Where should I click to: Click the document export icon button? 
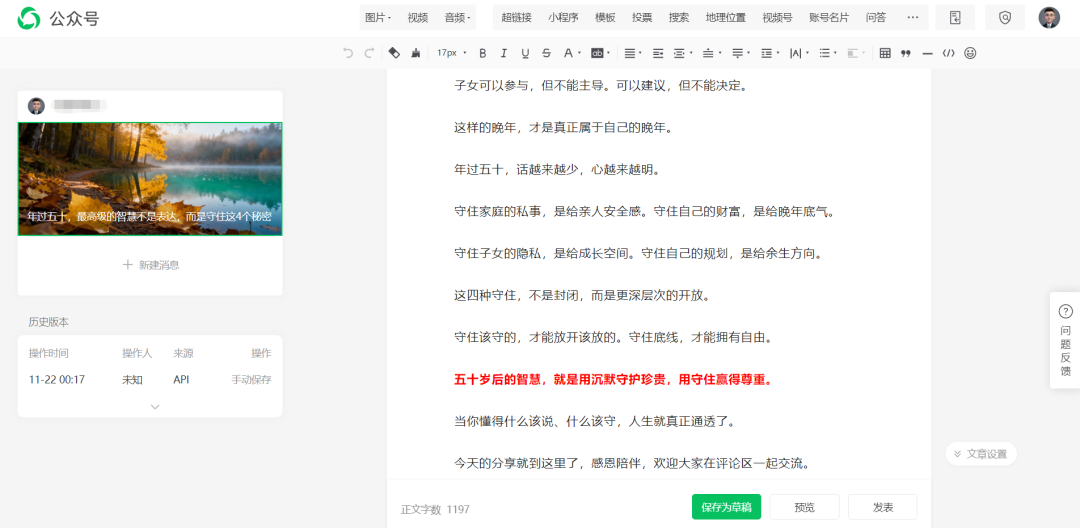tap(955, 18)
